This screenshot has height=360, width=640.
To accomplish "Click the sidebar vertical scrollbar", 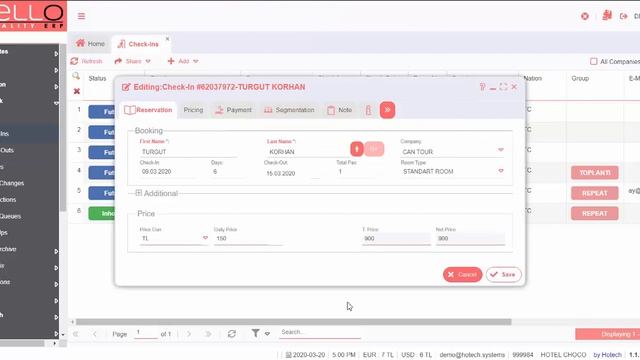I will pyautogui.click(x=63, y=127).
